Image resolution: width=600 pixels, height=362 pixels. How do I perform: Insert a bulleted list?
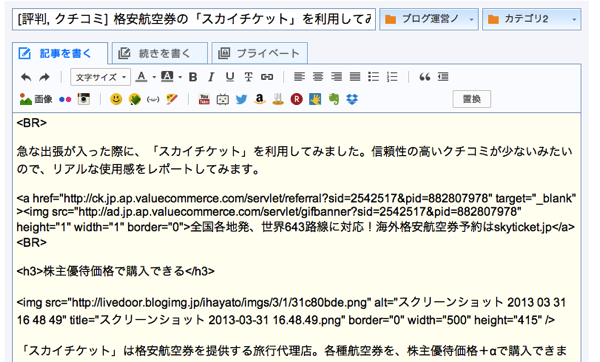(x=373, y=77)
